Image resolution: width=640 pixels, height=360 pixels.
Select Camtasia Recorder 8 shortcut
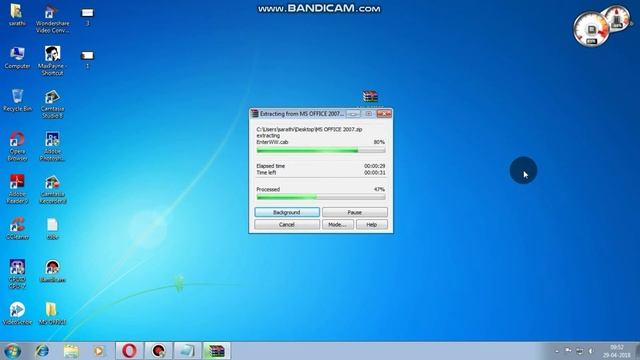tap(52, 189)
